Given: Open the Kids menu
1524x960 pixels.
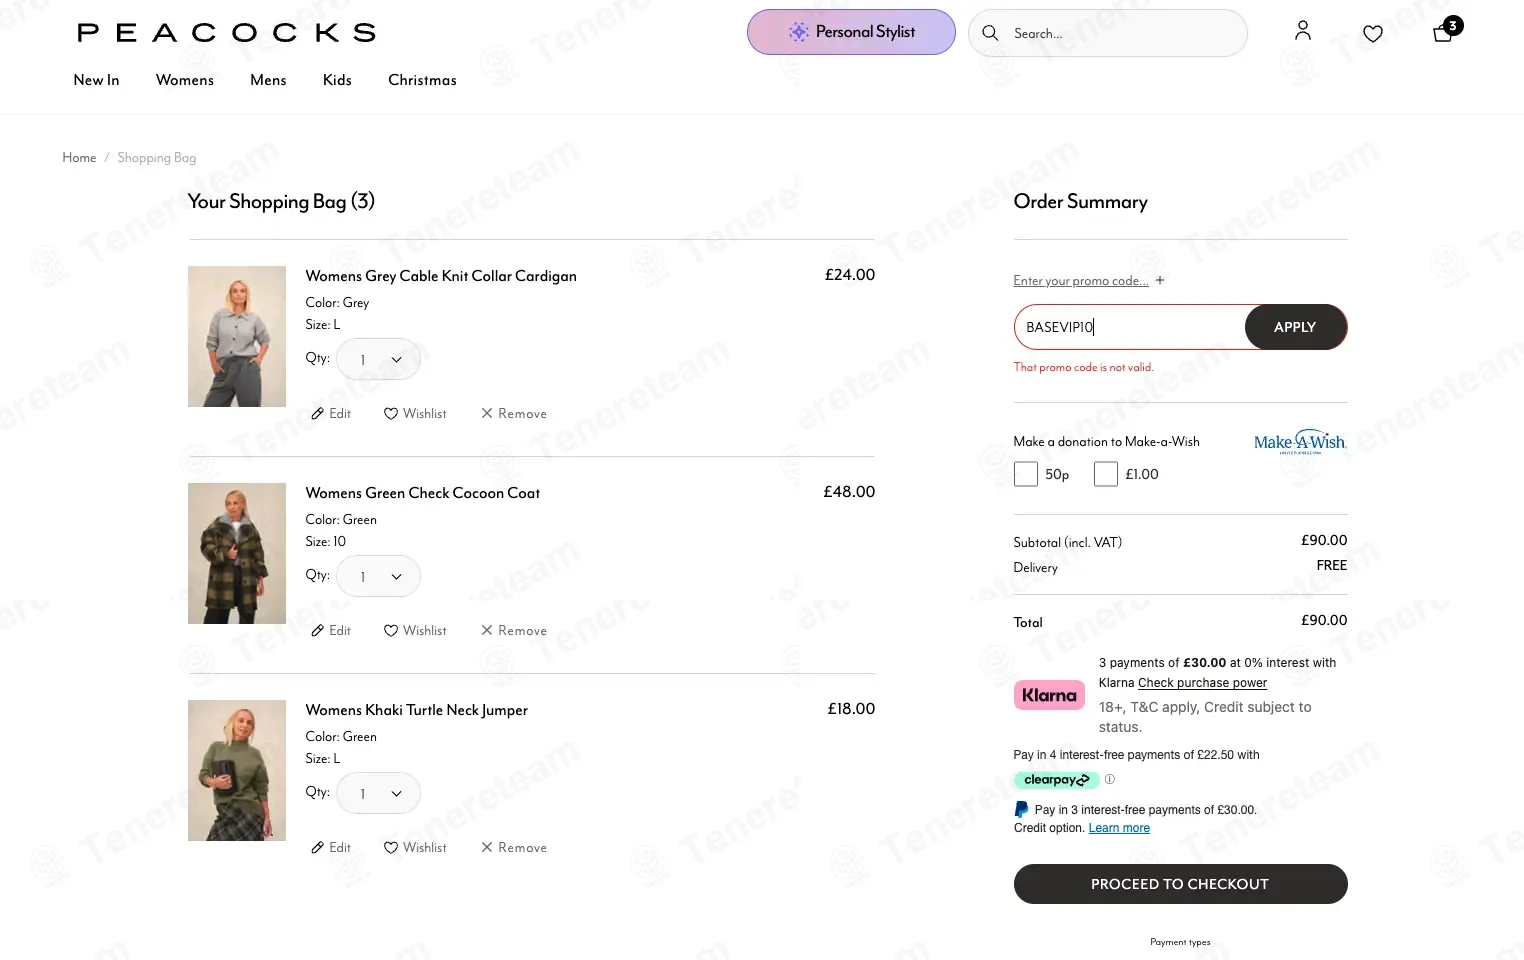Looking at the screenshot, I should pos(337,80).
